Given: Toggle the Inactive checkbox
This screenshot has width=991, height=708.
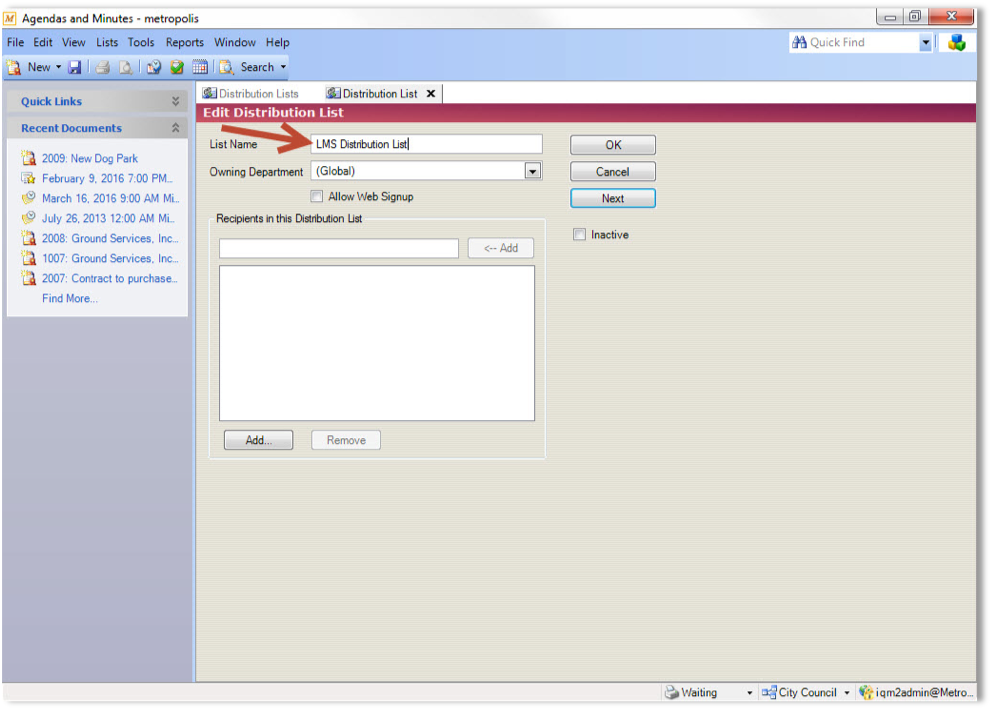Looking at the screenshot, I should tap(580, 235).
